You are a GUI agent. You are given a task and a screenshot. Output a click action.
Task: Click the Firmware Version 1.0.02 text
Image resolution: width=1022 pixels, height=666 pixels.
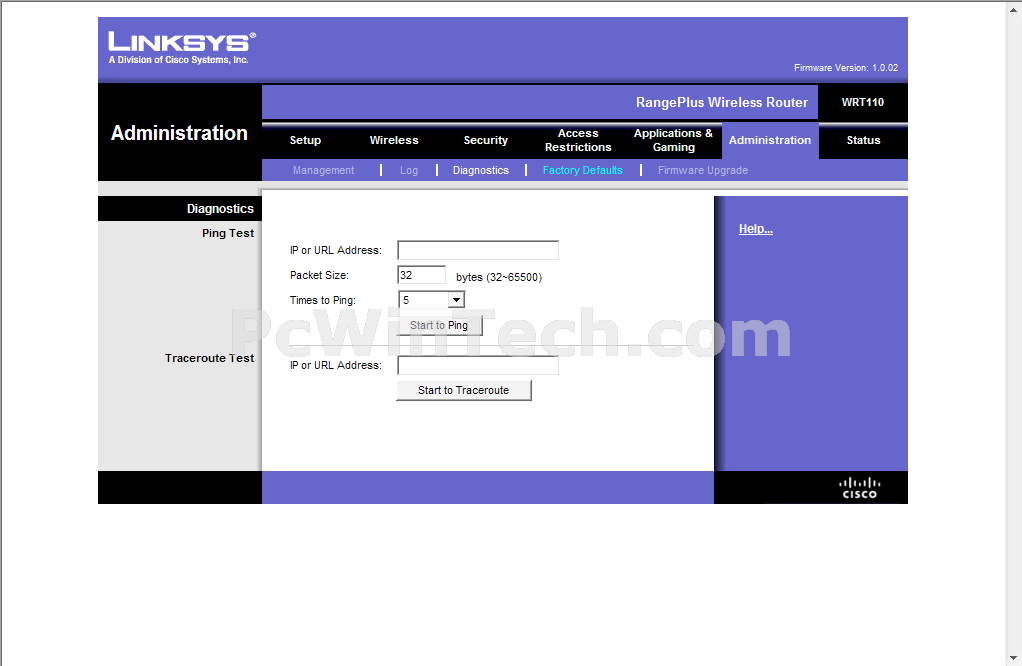[846, 68]
